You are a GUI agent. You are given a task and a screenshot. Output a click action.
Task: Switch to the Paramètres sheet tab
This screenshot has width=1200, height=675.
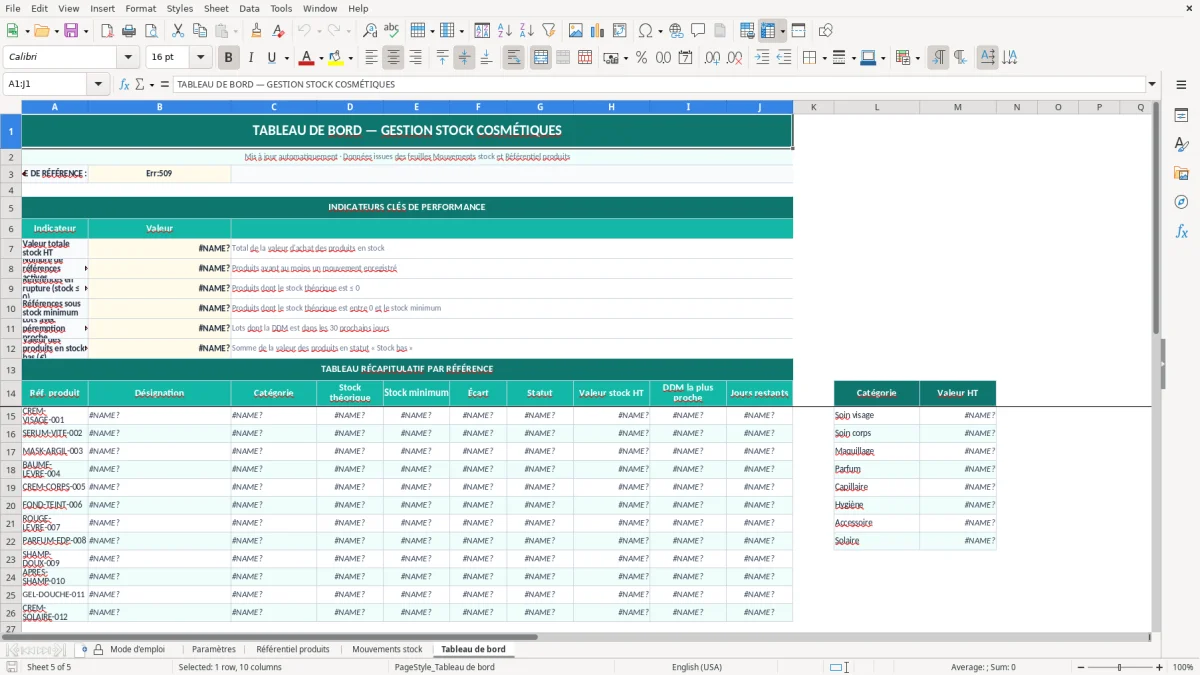pos(214,649)
